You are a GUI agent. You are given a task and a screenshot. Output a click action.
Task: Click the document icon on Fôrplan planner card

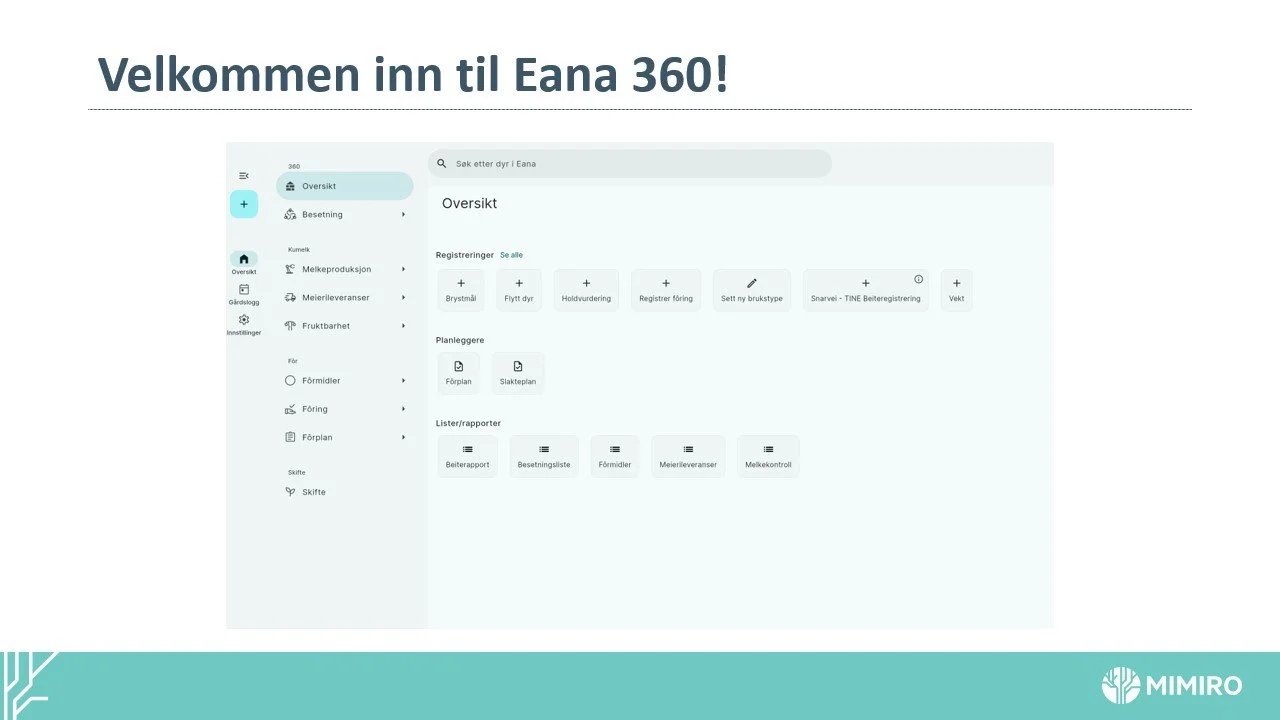pos(459,367)
